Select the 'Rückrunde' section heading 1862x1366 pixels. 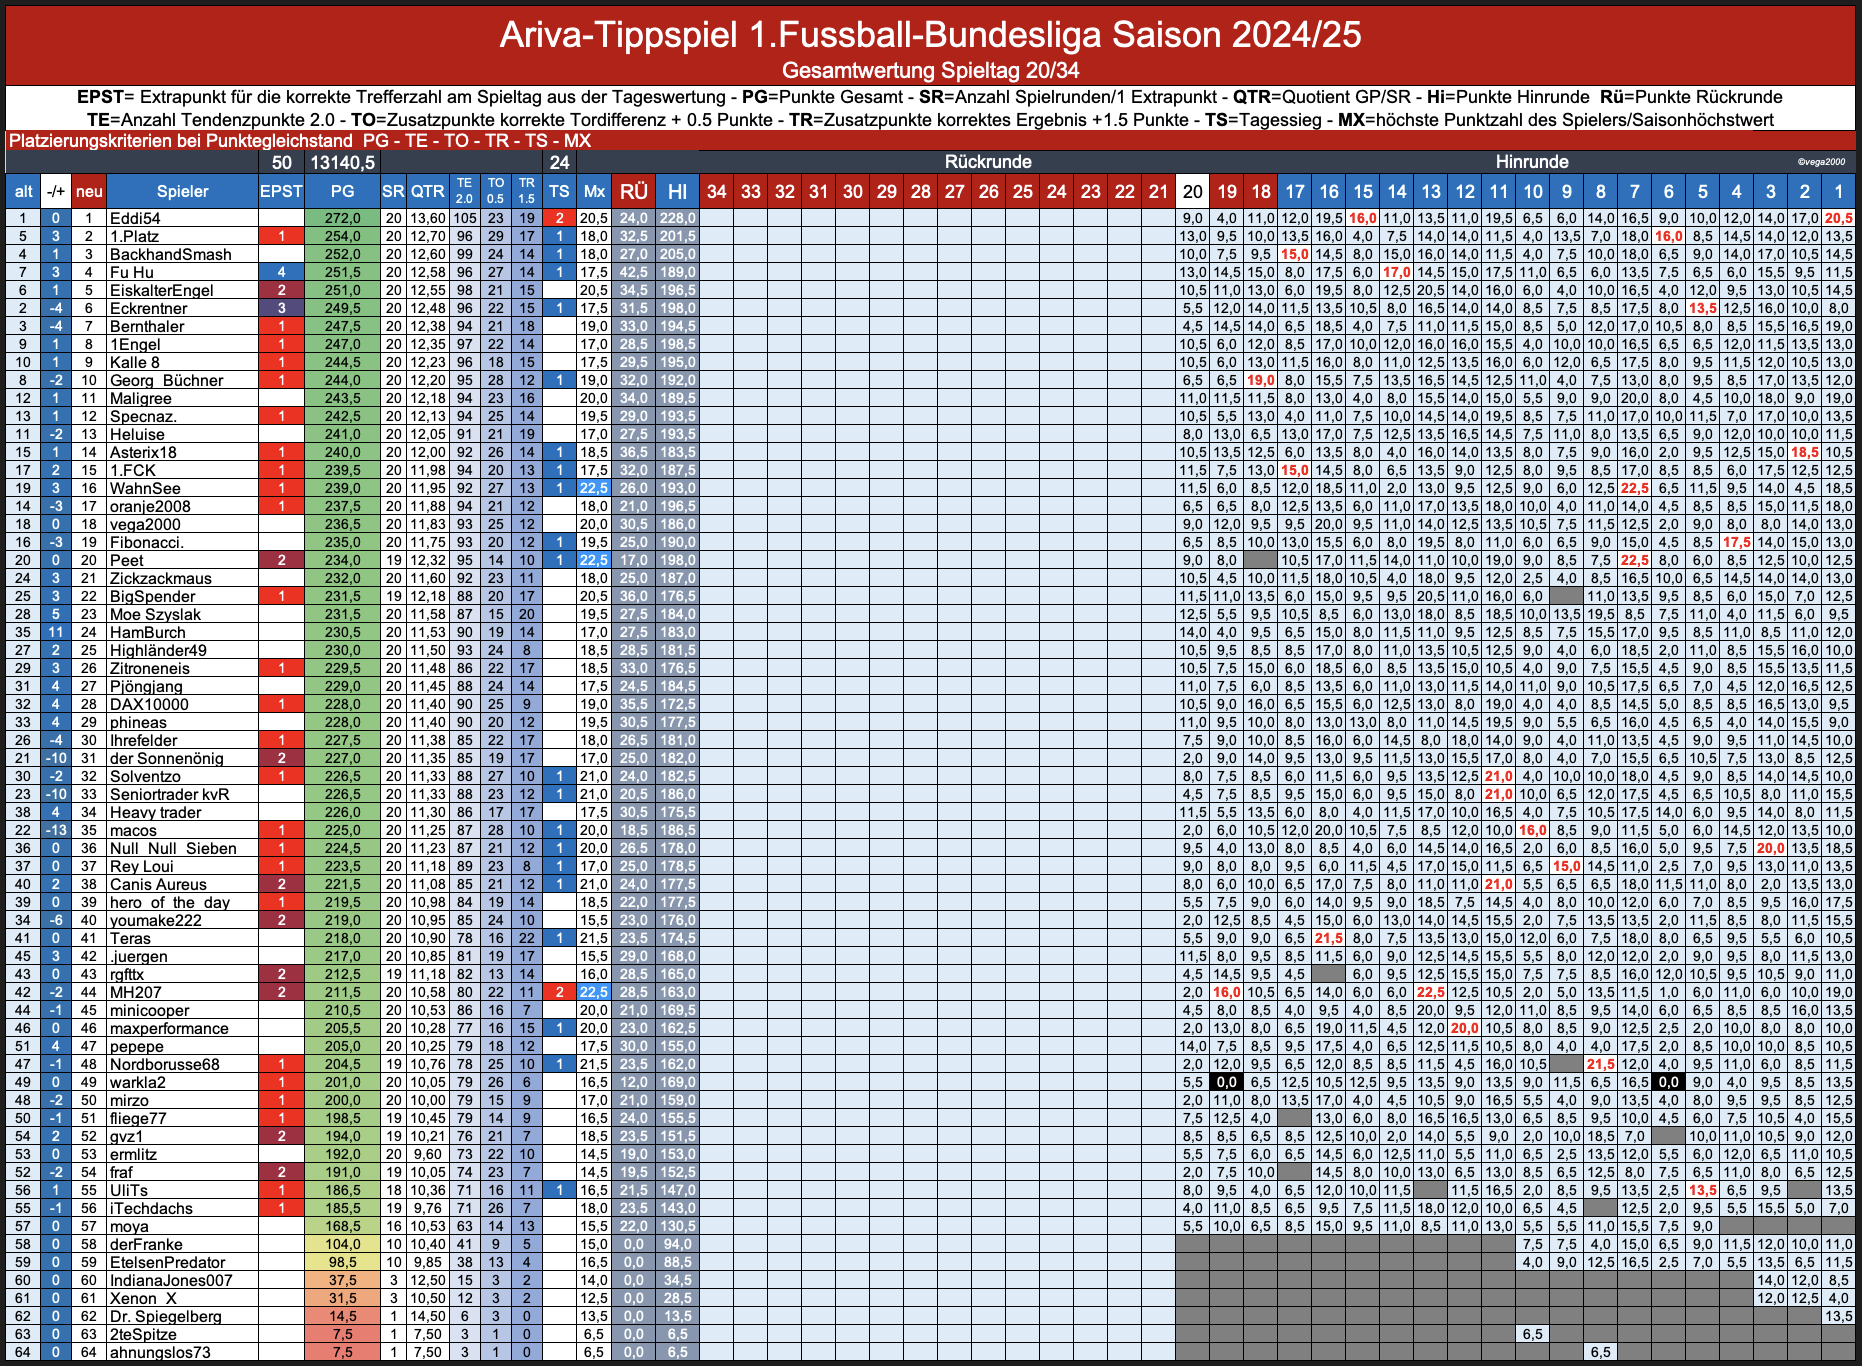point(988,162)
